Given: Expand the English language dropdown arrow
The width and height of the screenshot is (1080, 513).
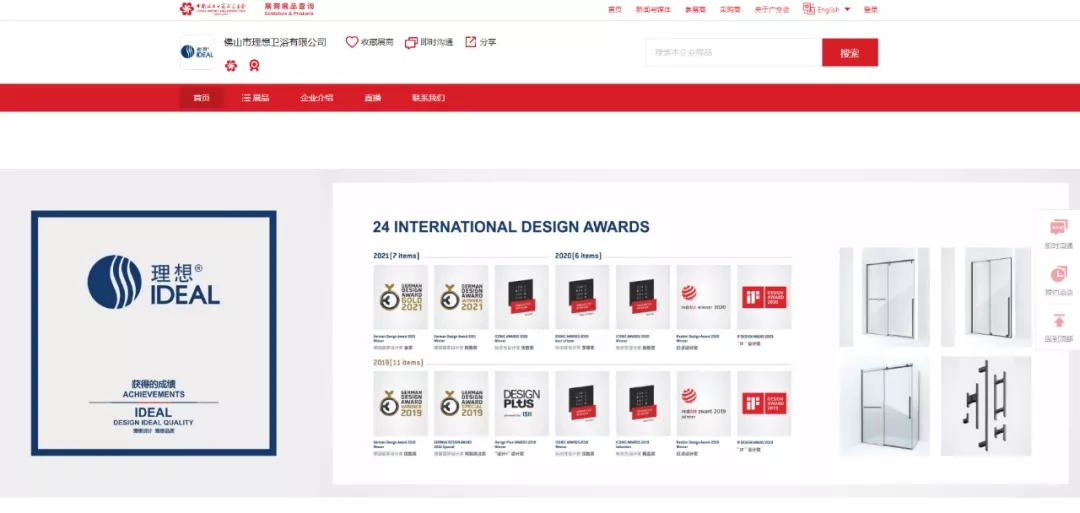Looking at the screenshot, I should point(847,10).
